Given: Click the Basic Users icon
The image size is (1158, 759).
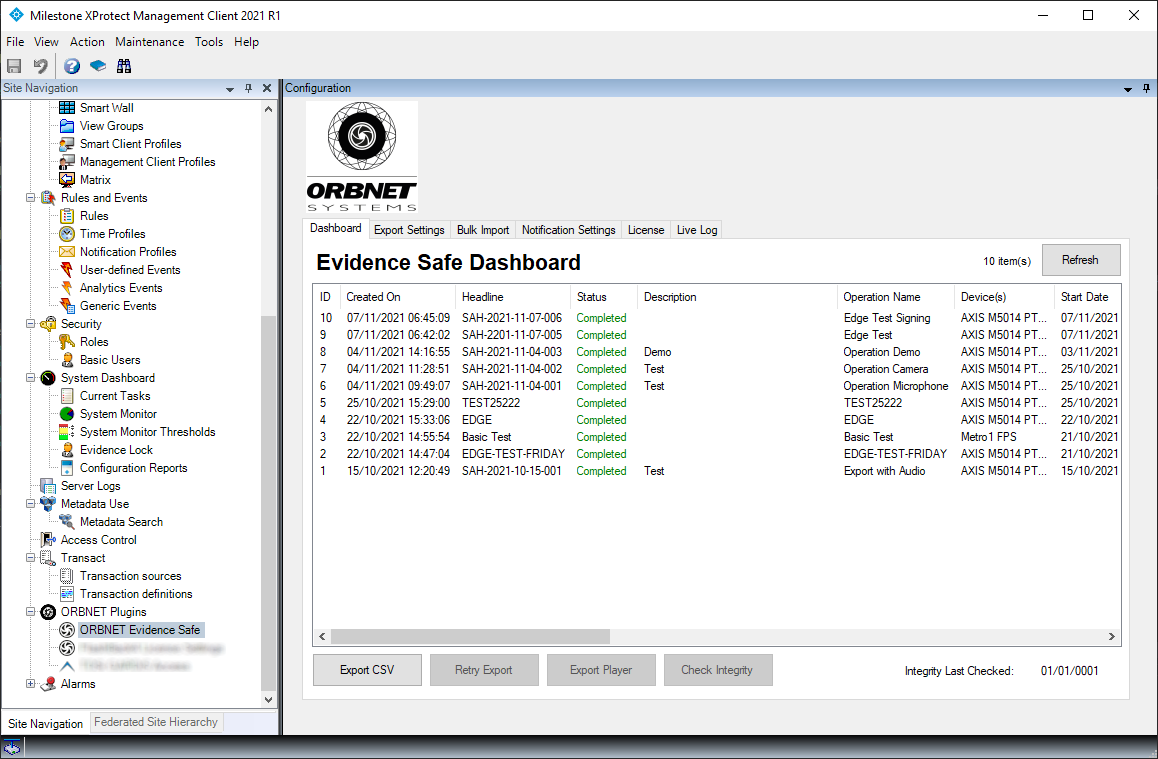Looking at the screenshot, I should 67,360.
